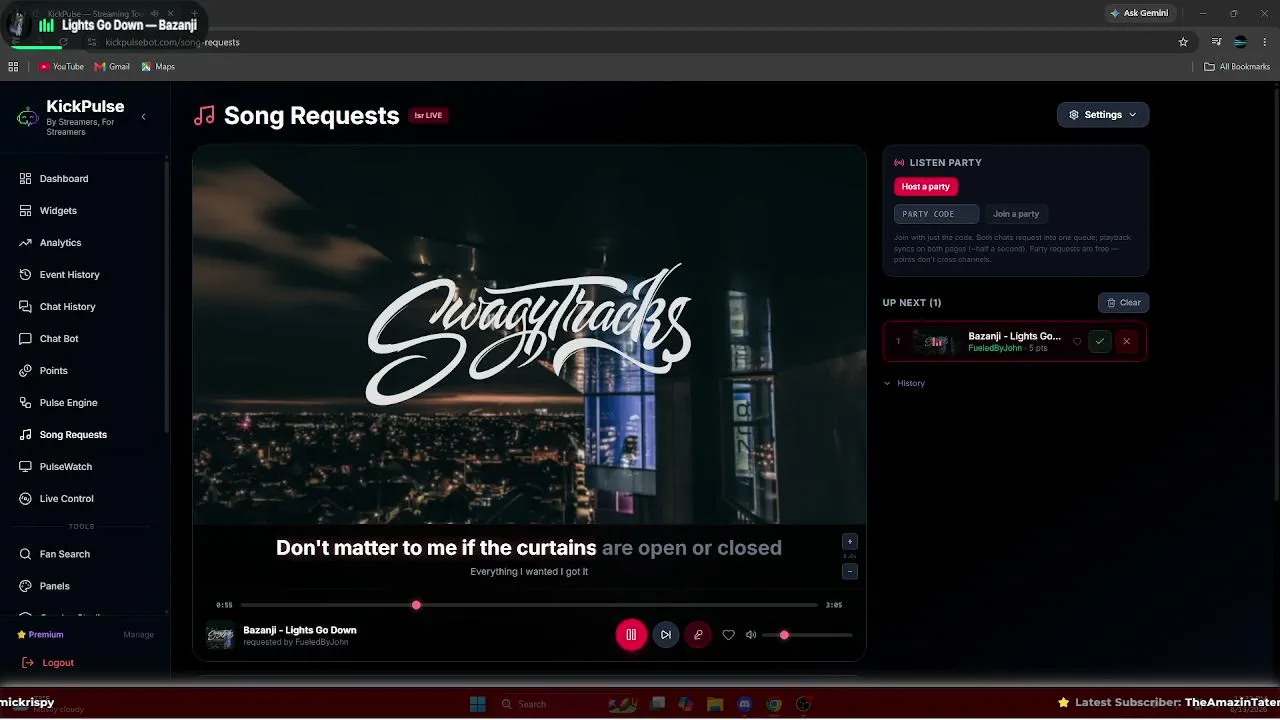Click the Song Requests music note sidebar icon
This screenshot has width=1280, height=720.
(x=26, y=435)
